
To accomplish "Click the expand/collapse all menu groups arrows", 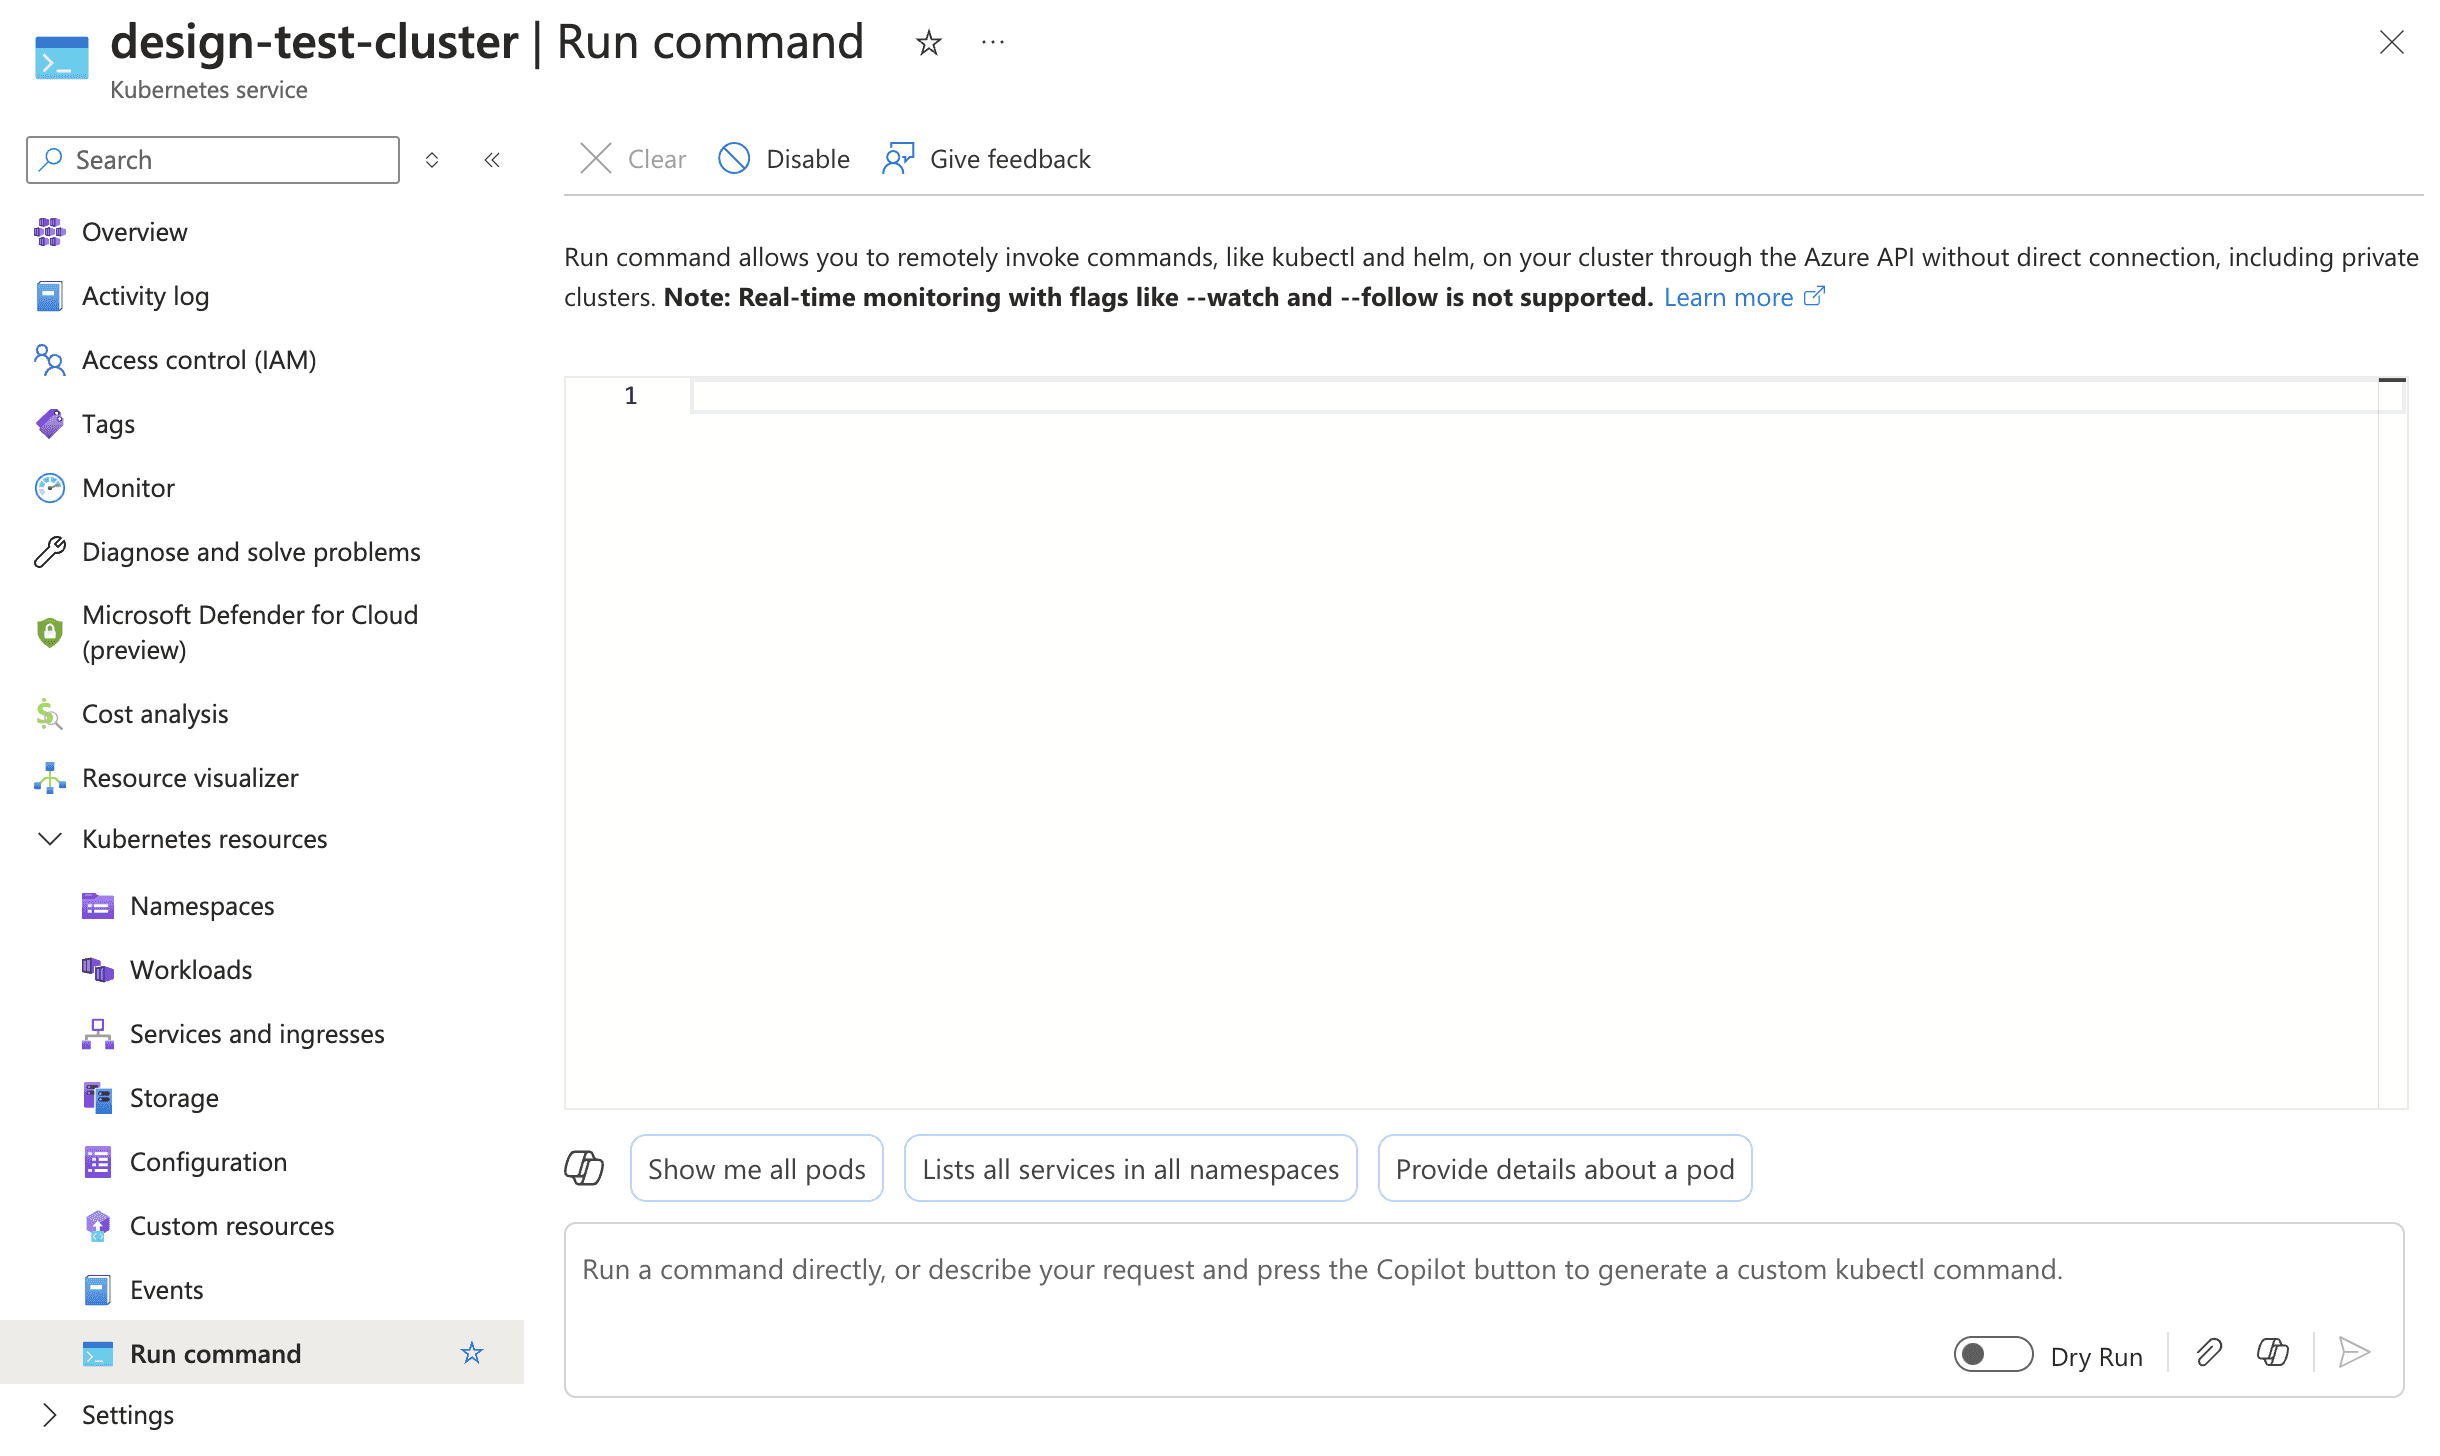I will click(432, 160).
